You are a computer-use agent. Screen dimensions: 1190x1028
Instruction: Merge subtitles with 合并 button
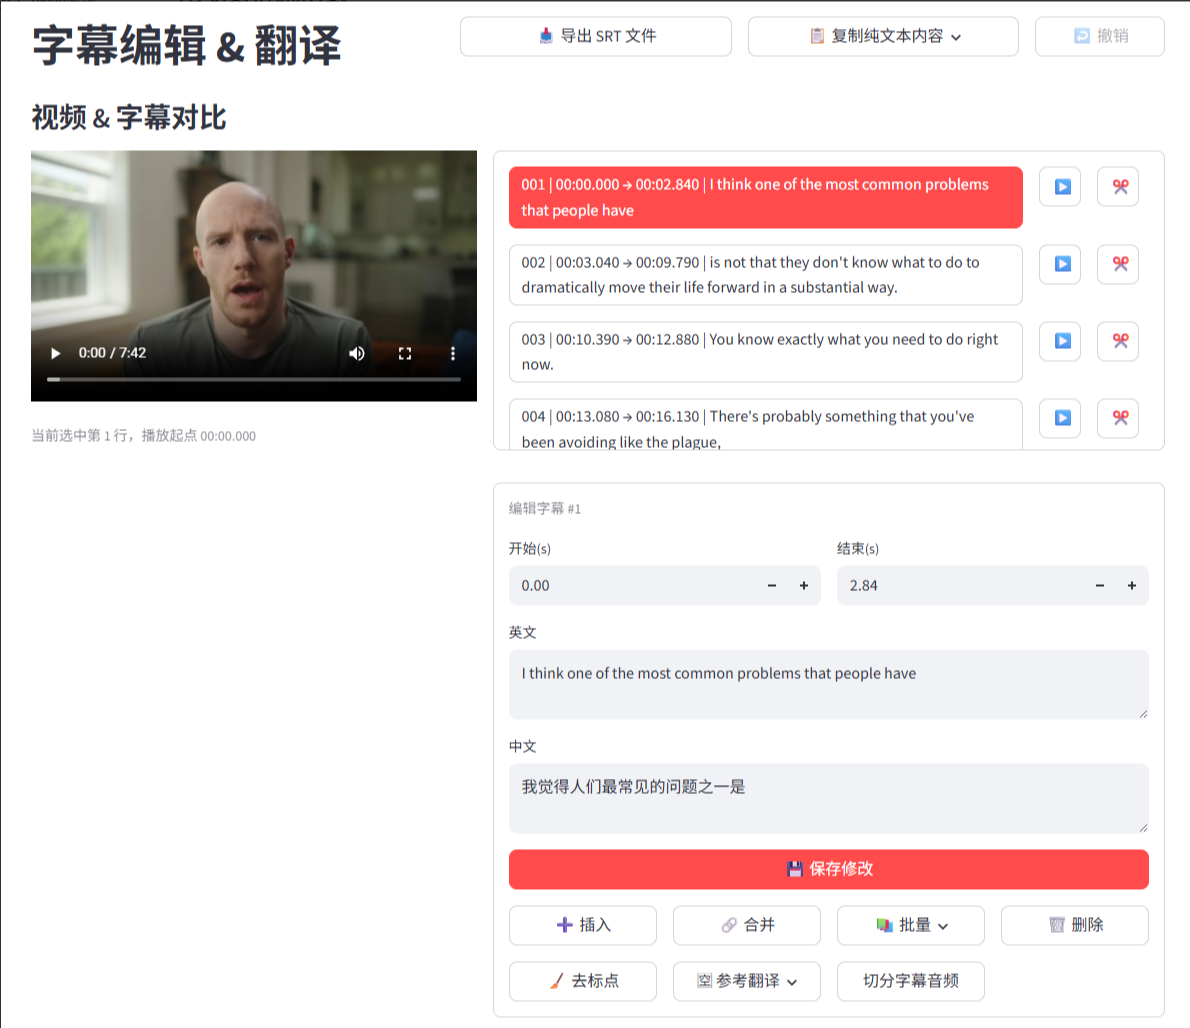coord(747,926)
